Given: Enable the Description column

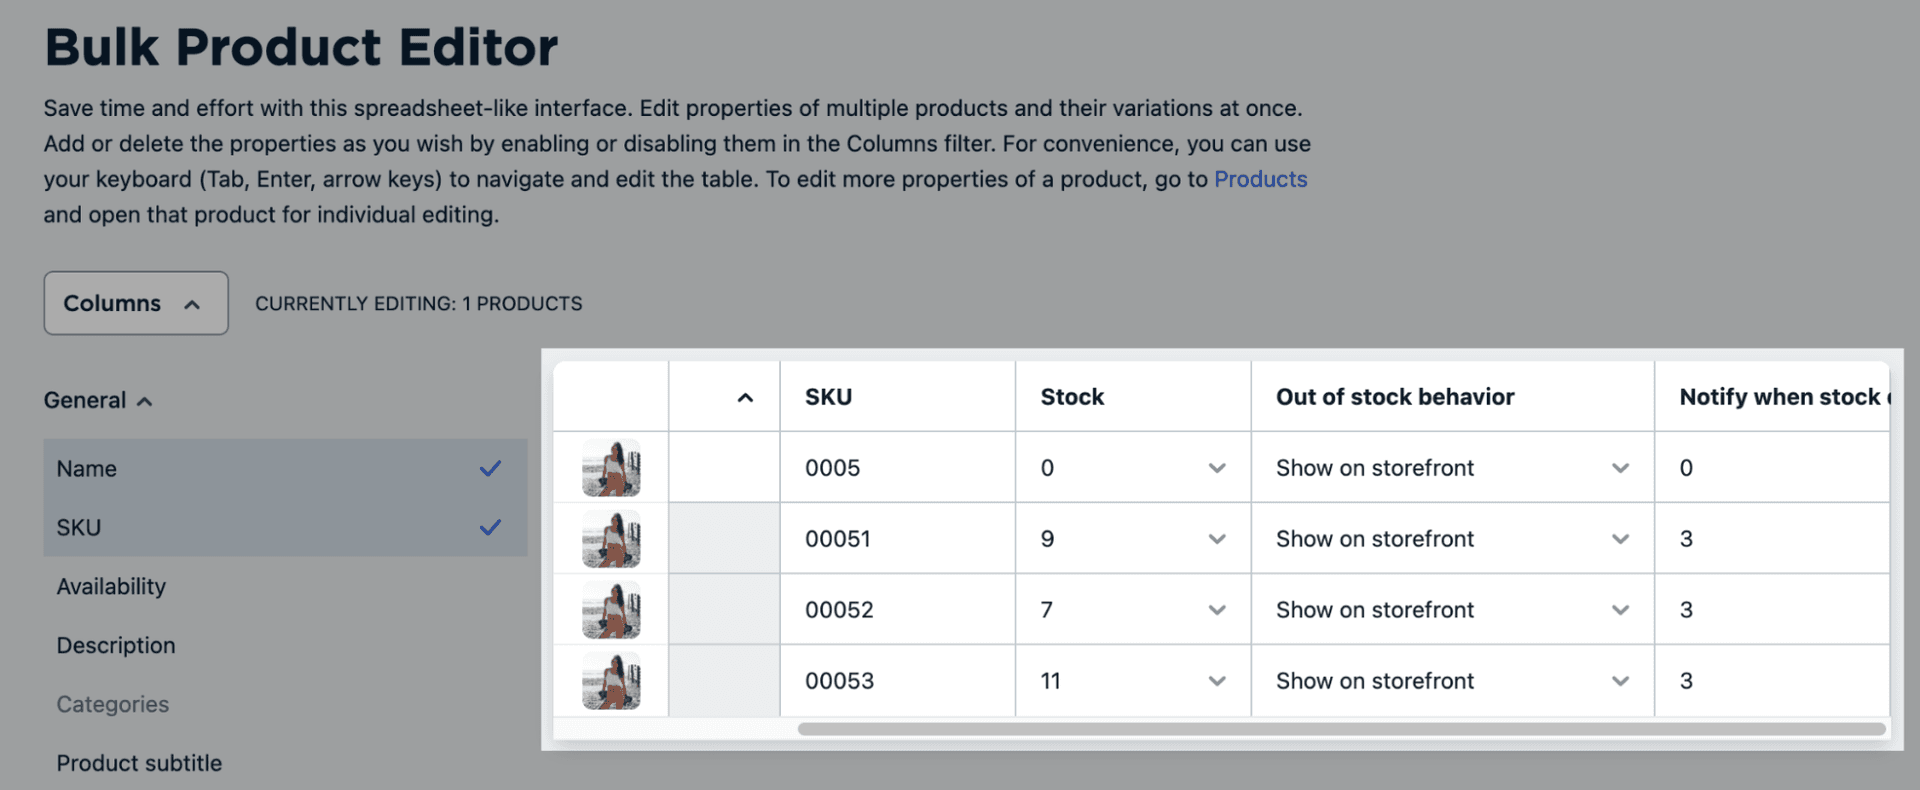Looking at the screenshot, I should click(x=116, y=645).
